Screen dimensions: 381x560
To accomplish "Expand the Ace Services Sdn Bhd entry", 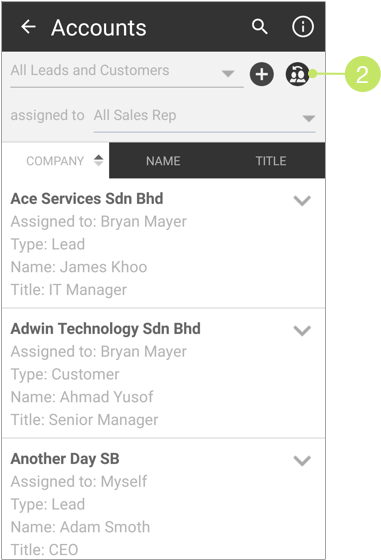I will click(302, 200).
